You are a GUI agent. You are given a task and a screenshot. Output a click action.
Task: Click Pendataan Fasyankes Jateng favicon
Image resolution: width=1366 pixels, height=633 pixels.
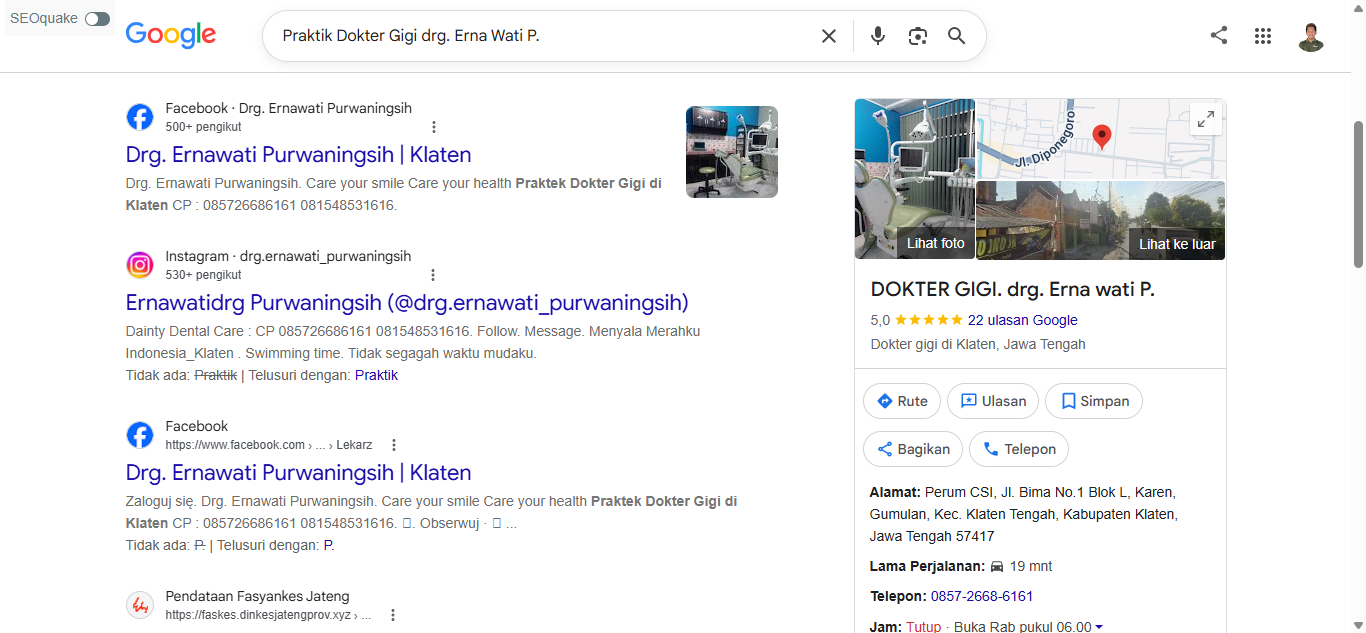click(140, 605)
